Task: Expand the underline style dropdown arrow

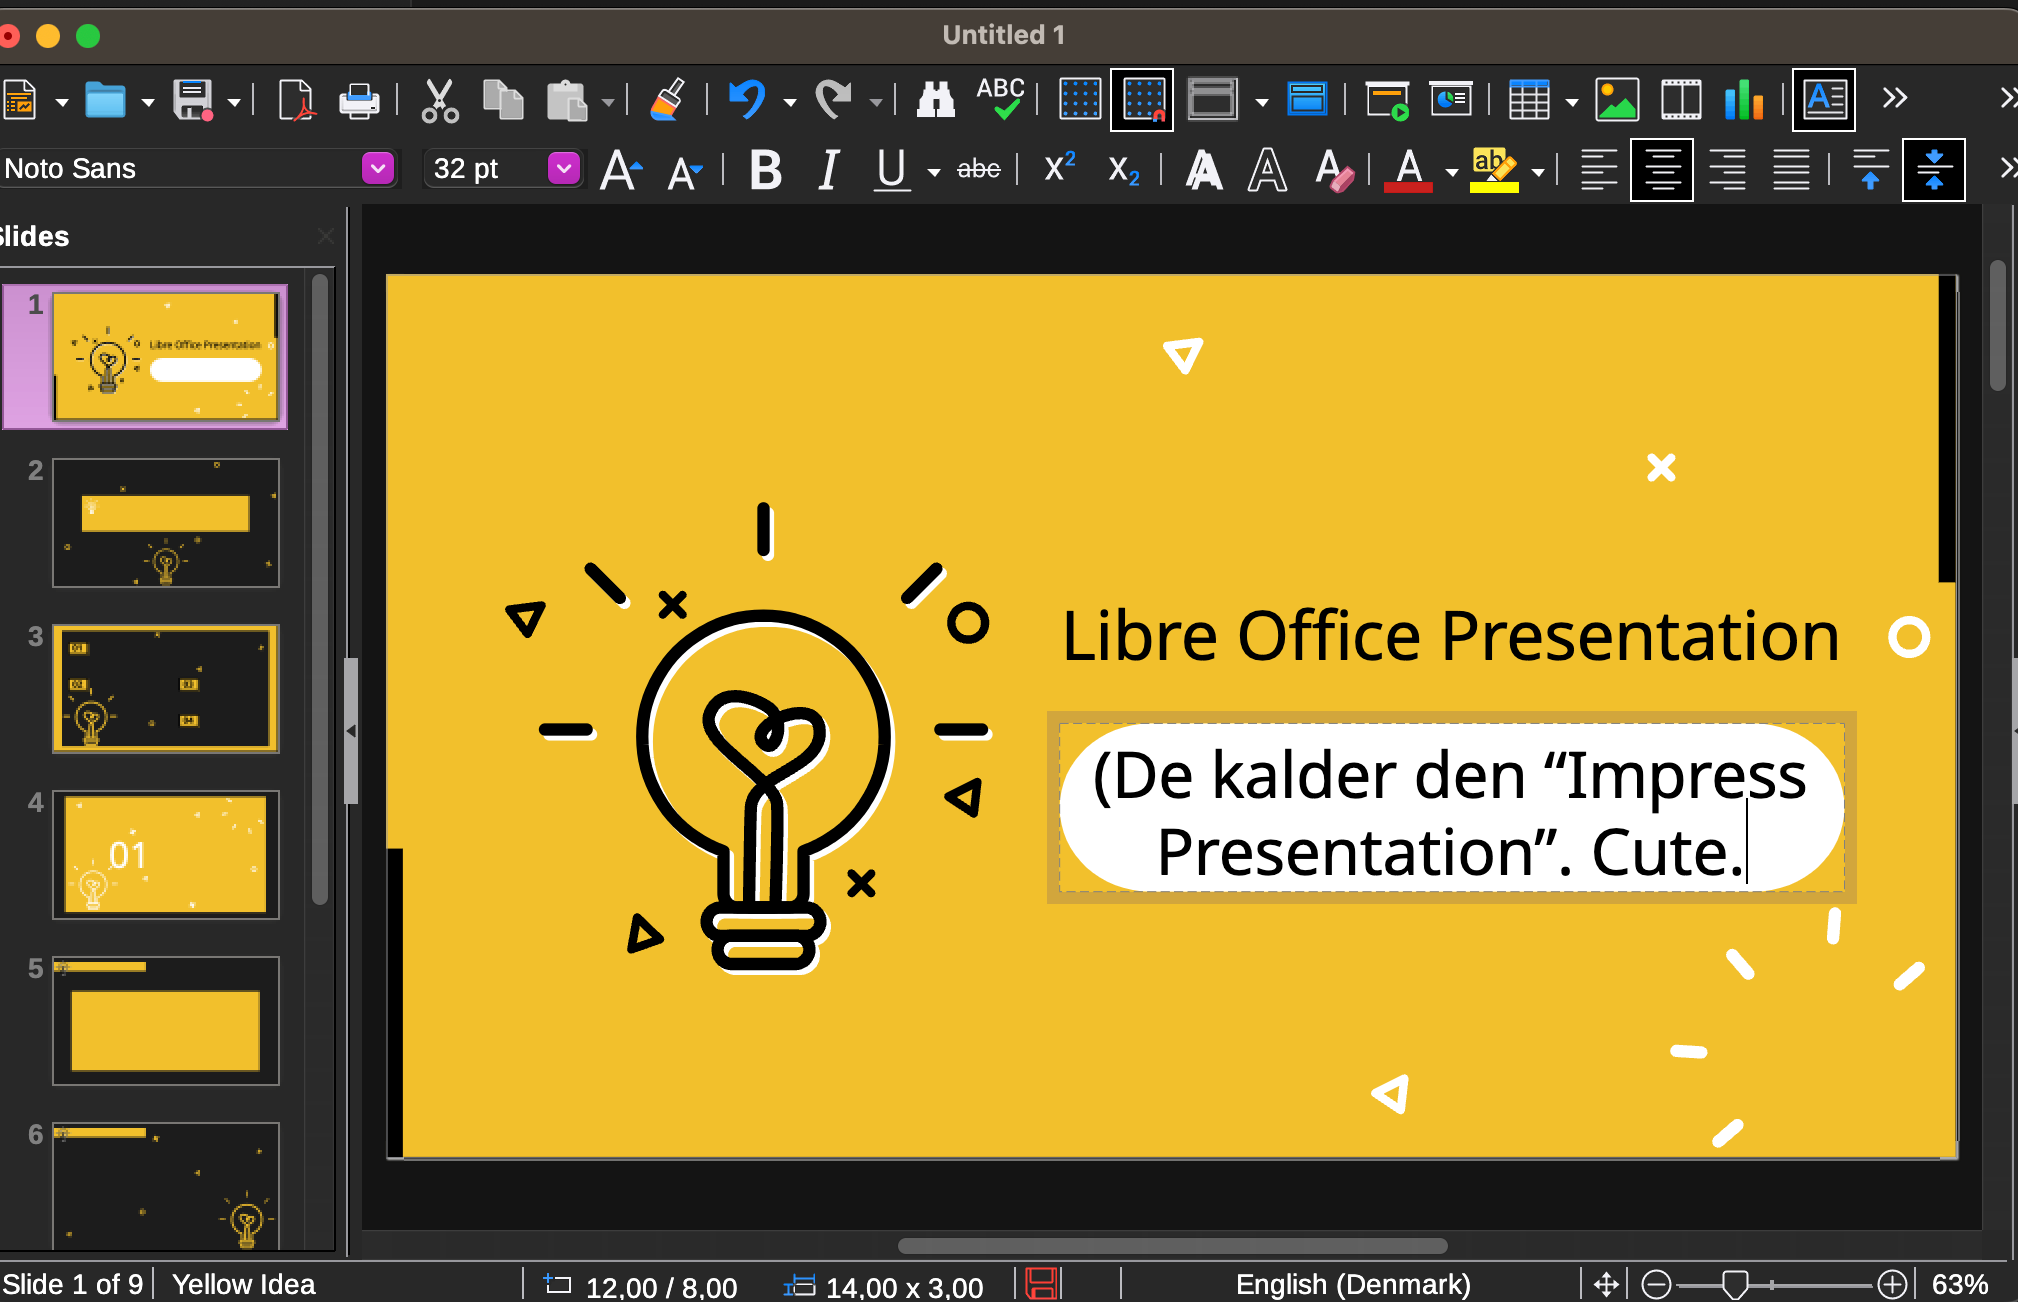Action: click(x=934, y=172)
